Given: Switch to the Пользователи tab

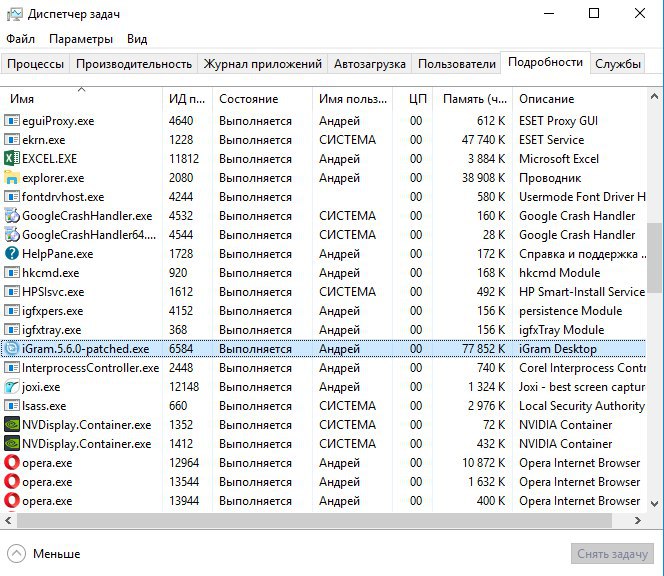Looking at the screenshot, I should (x=456, y=64).
